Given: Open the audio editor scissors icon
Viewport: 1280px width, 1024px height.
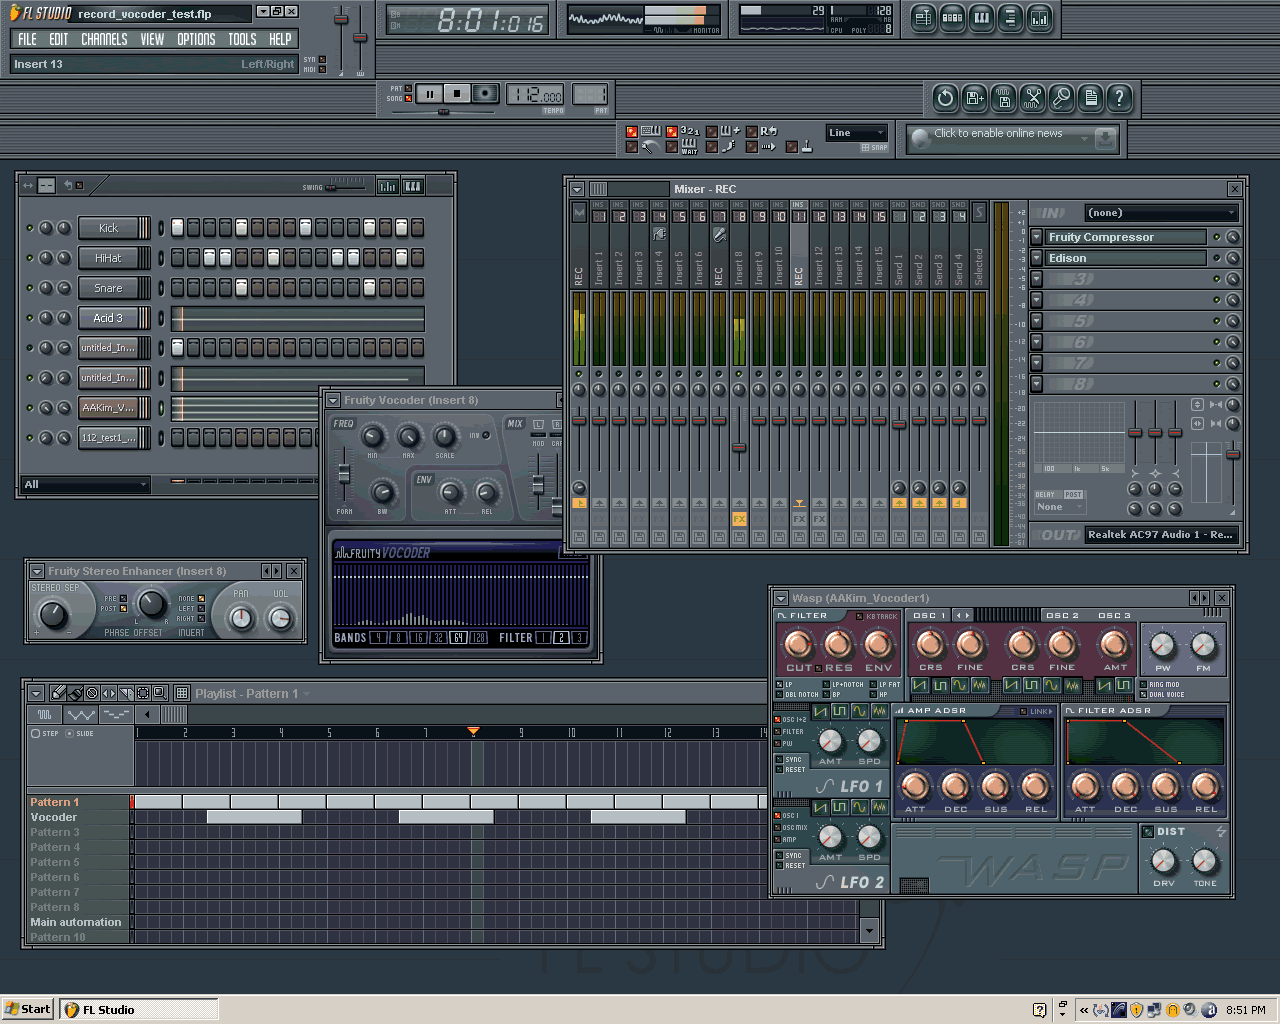Looking at the screenshot, I should [x=1032, y=97].
